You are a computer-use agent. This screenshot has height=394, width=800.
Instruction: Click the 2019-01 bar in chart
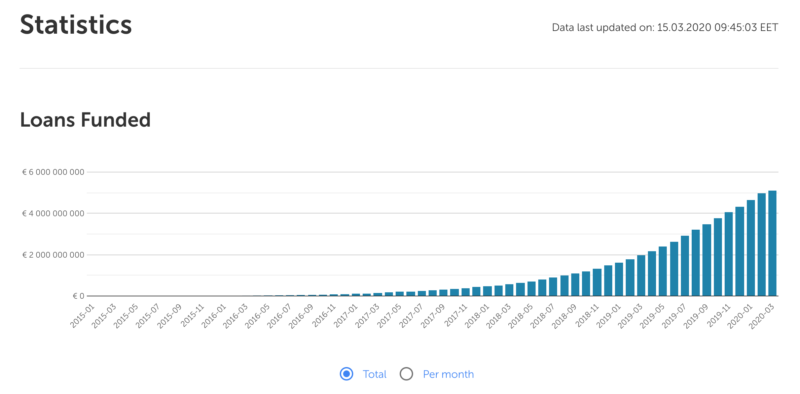coord(619,279)
